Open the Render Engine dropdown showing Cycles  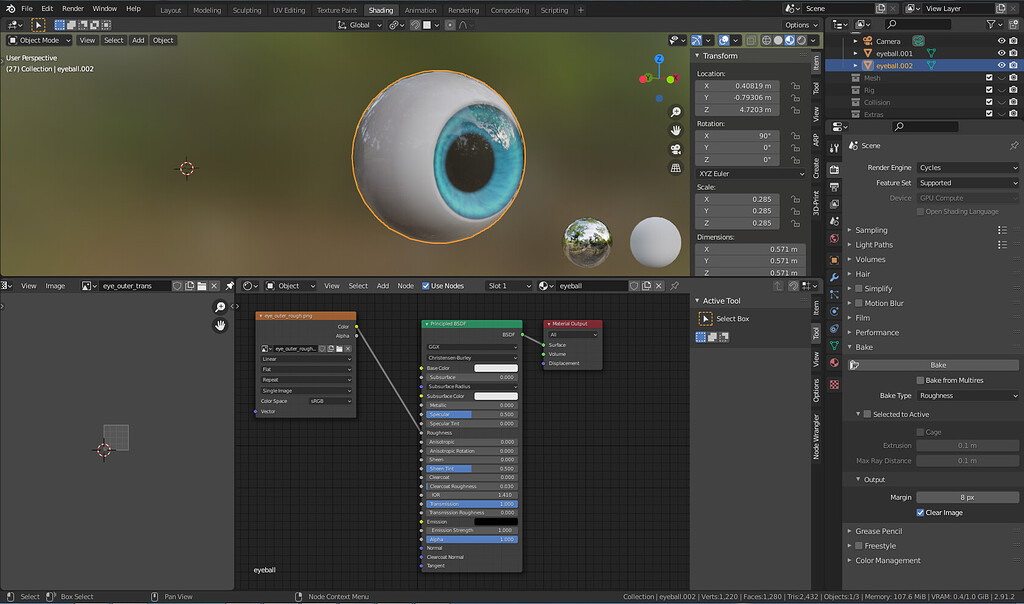click(x=967, y=167)
